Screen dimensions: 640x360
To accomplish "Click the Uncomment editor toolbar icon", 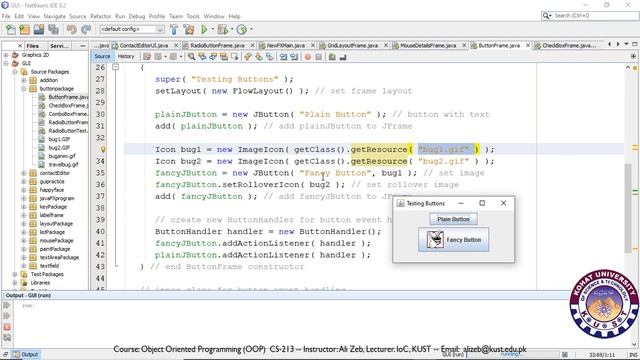I will coord(343,57).
